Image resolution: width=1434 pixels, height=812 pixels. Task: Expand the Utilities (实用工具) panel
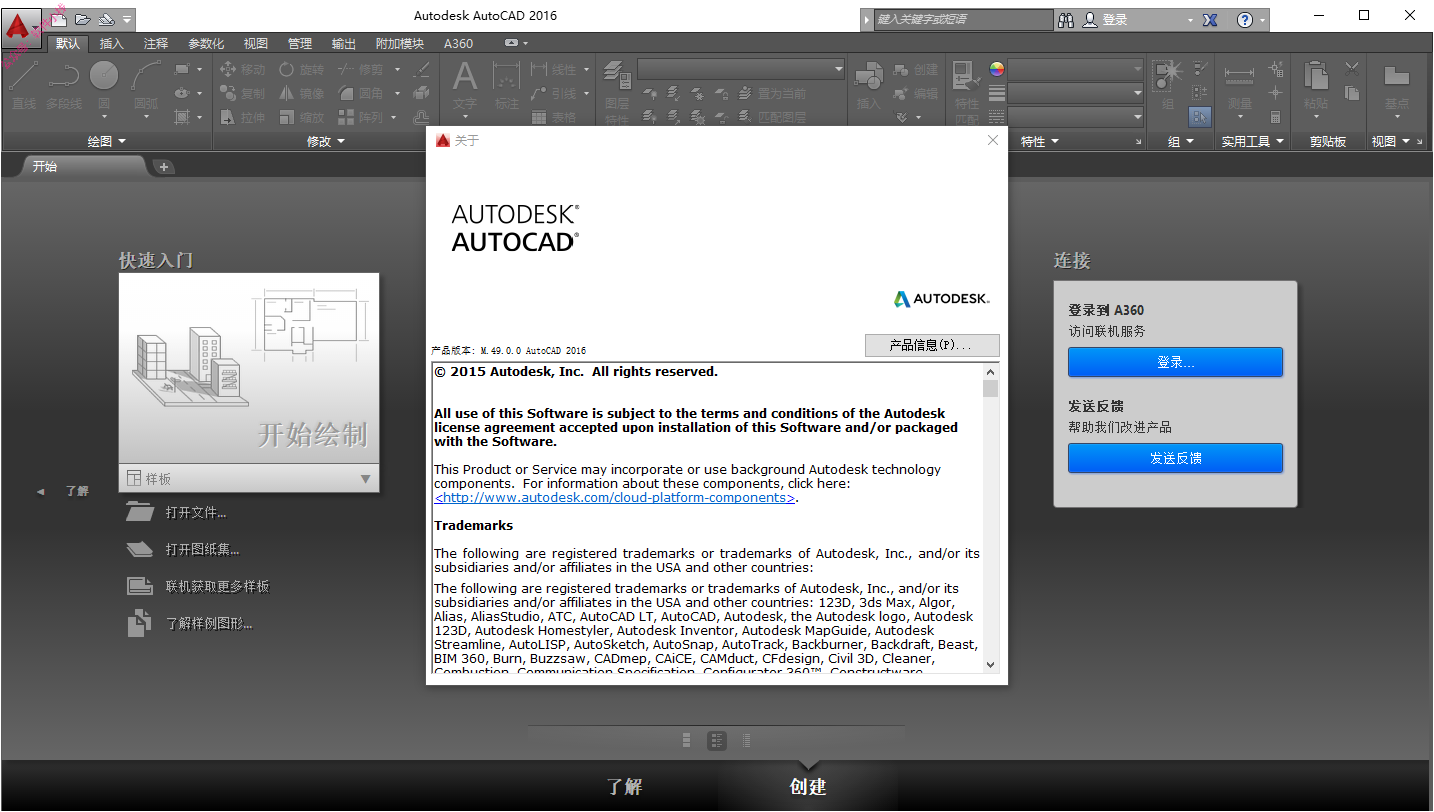click(1253, 142)
